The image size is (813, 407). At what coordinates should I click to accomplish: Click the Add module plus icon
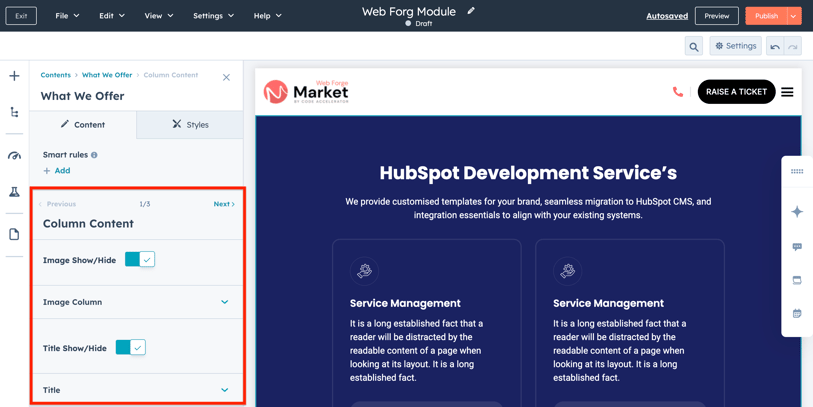click(x=14, y=76)
